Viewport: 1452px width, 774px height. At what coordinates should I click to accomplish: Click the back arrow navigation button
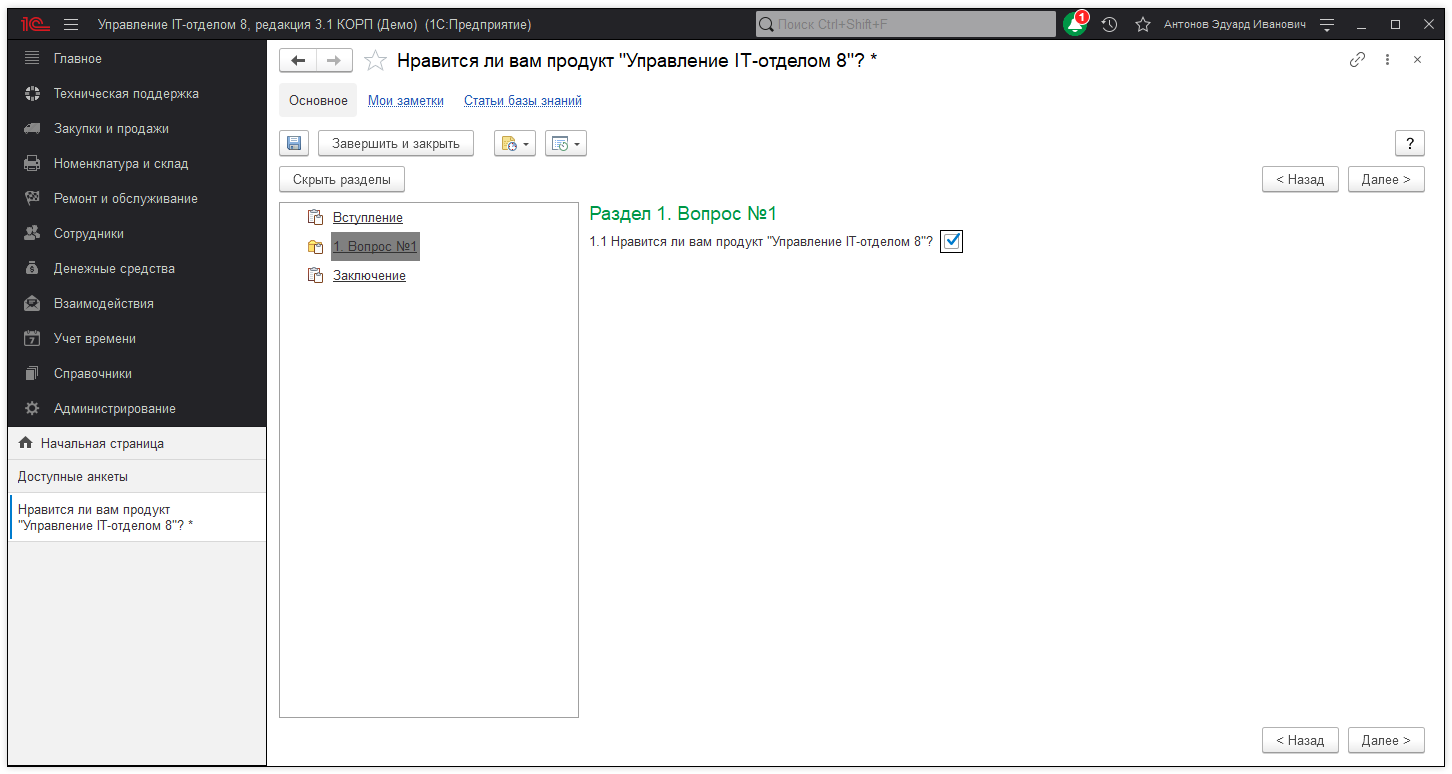298,61
